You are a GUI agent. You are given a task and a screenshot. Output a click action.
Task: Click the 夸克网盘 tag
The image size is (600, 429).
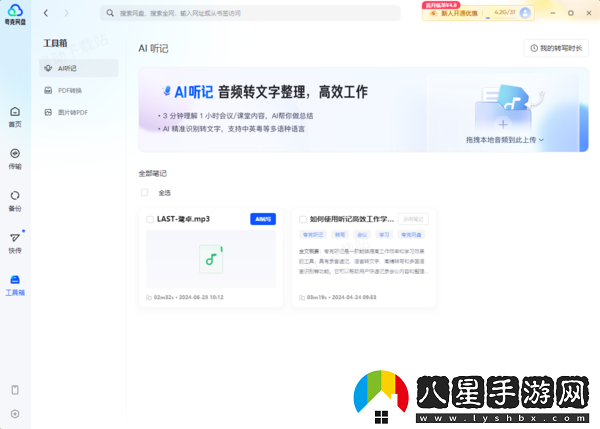pyautogui.click(x=411, y=235)
